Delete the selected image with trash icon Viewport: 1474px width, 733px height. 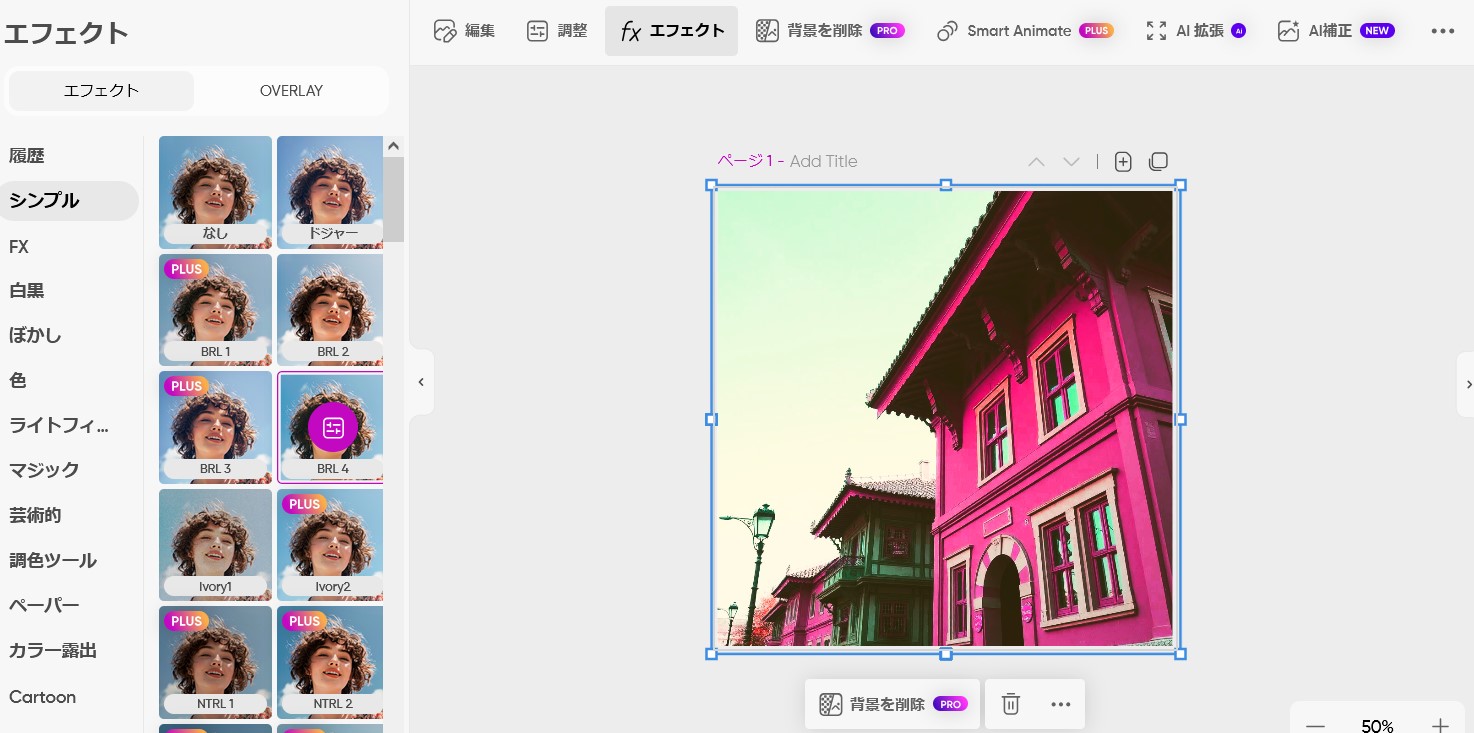pos(1011,704)
